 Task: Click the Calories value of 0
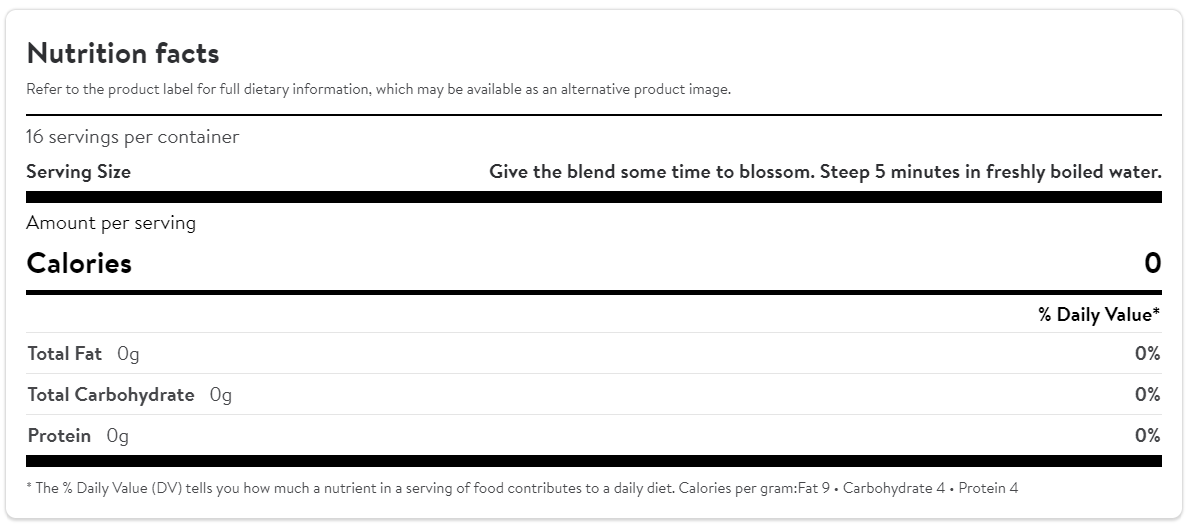[1152, 264]
